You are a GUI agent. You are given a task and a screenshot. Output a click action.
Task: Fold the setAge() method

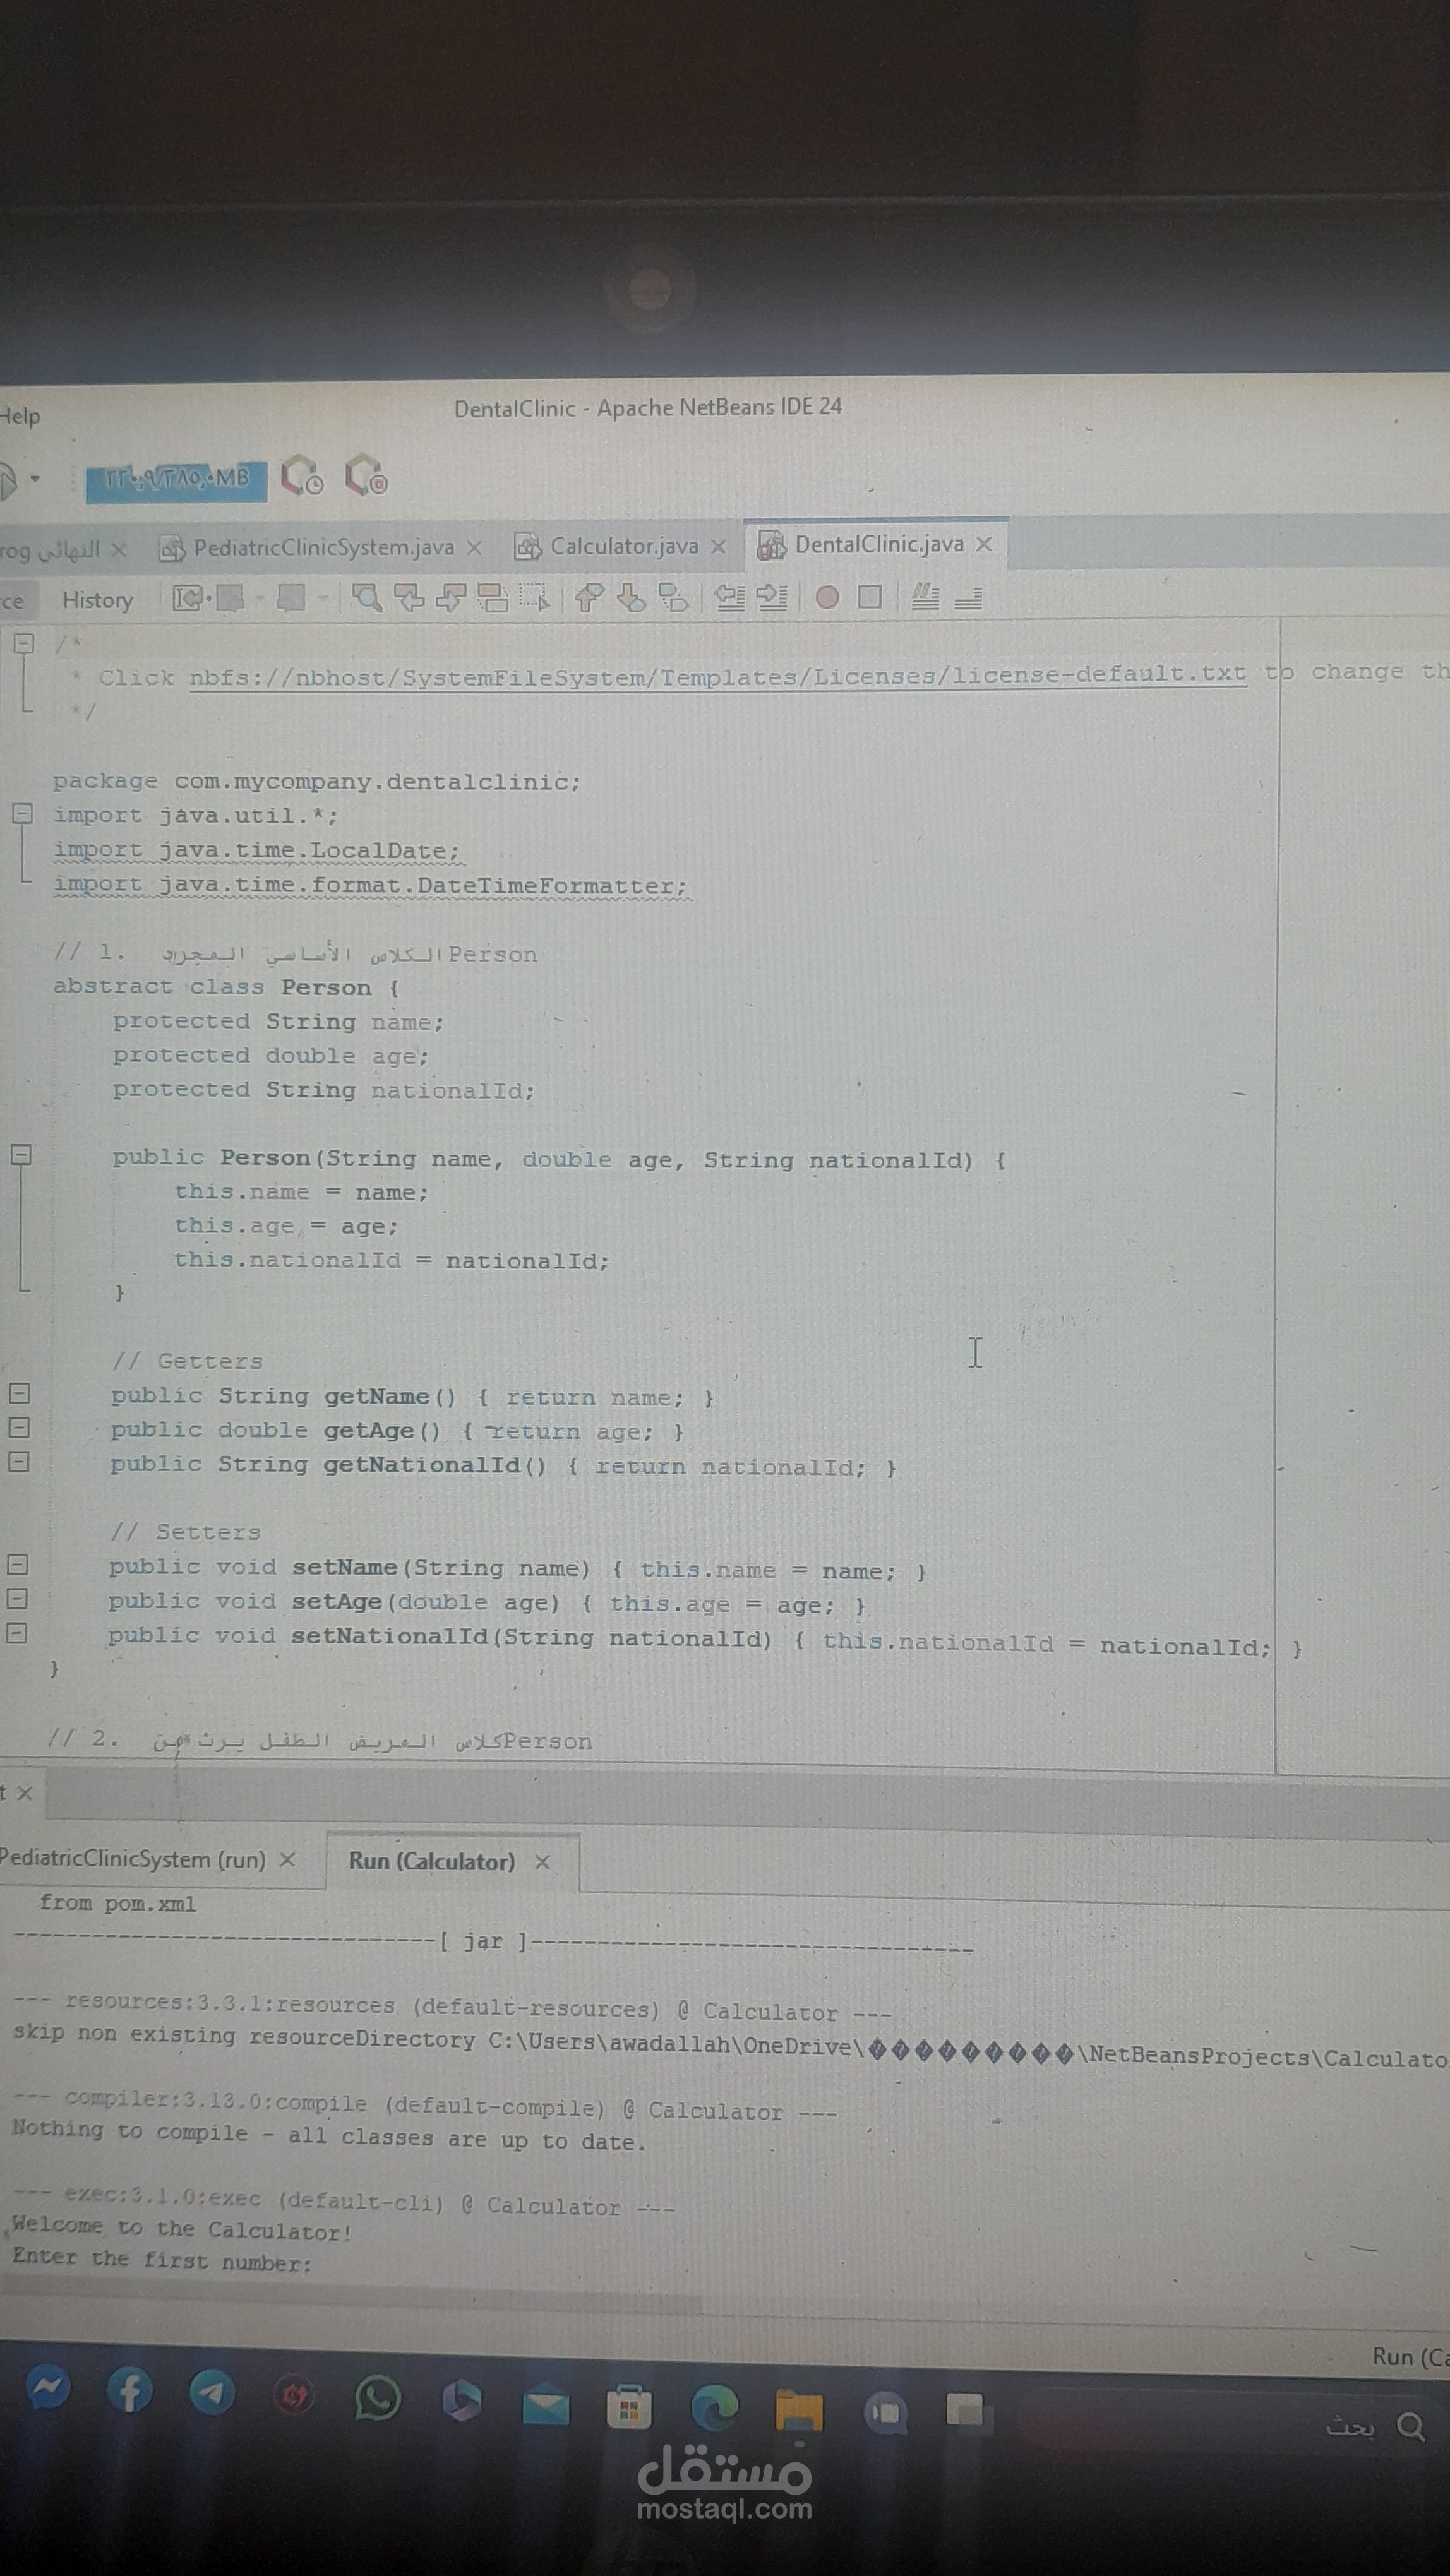tap(17, 1598)
